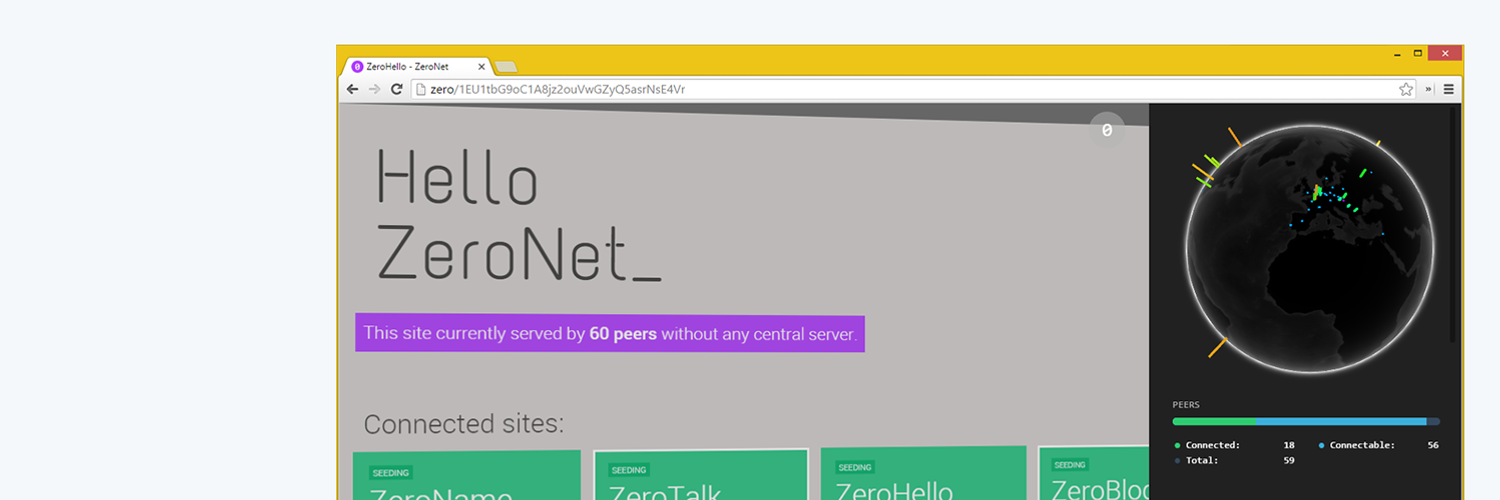
Task: Bookmark page using the star icon
Action: click(x=1406, y=89)
